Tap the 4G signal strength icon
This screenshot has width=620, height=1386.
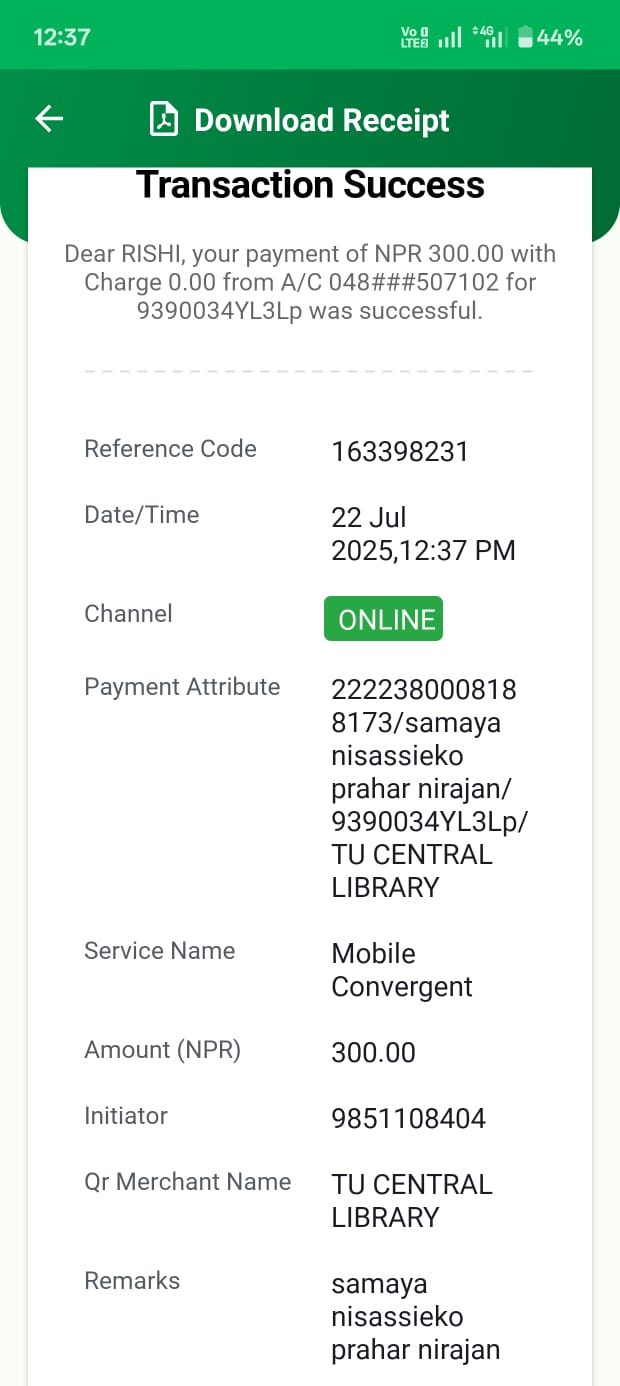tap(487, 38)
